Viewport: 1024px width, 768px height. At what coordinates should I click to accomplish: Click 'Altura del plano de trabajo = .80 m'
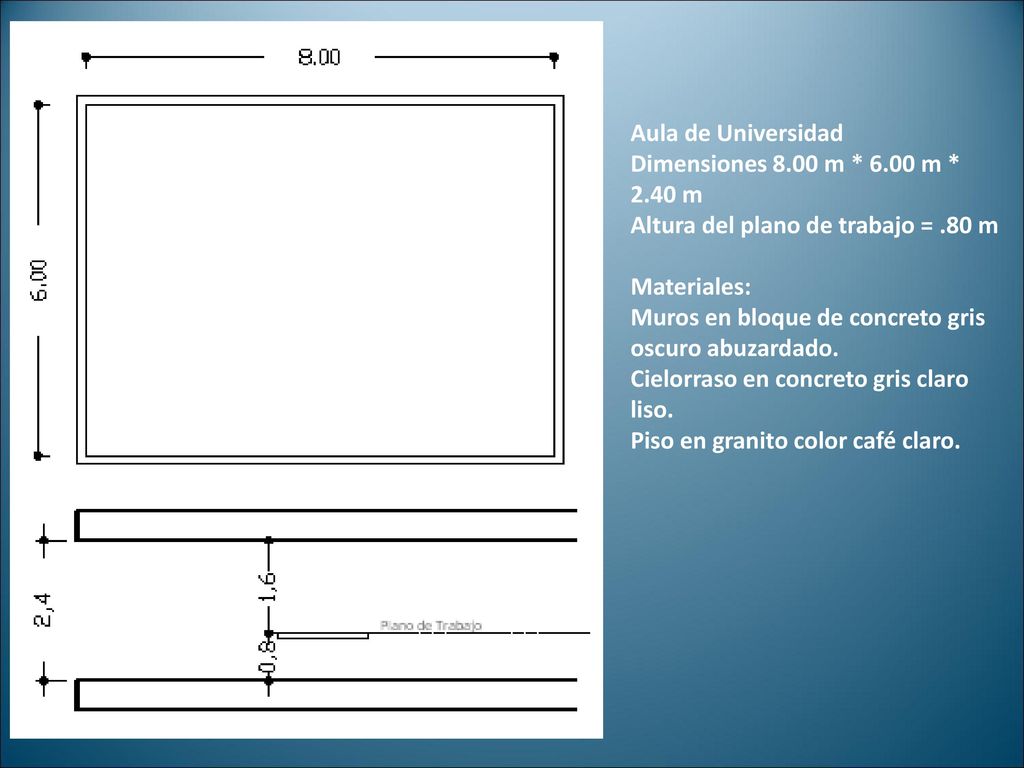coord(814,225)
